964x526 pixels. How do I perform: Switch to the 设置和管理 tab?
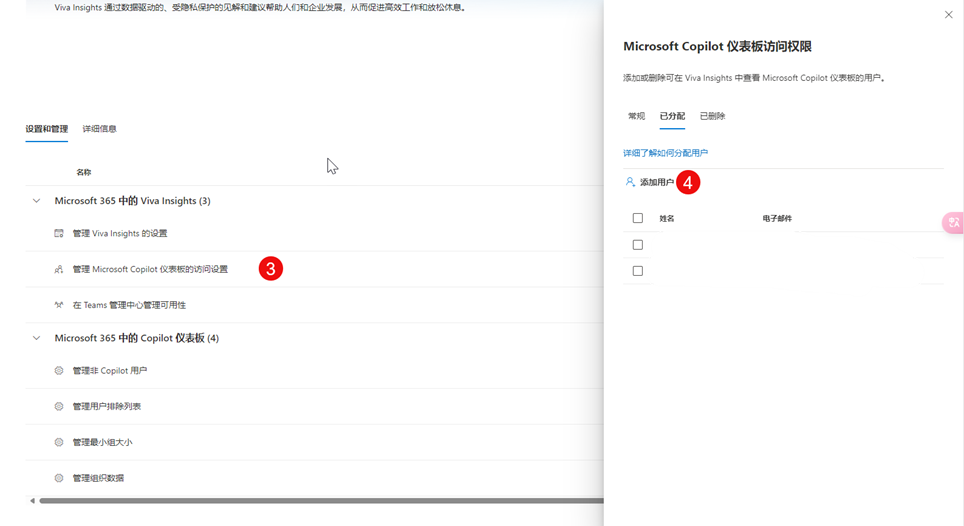pos(47,129)
